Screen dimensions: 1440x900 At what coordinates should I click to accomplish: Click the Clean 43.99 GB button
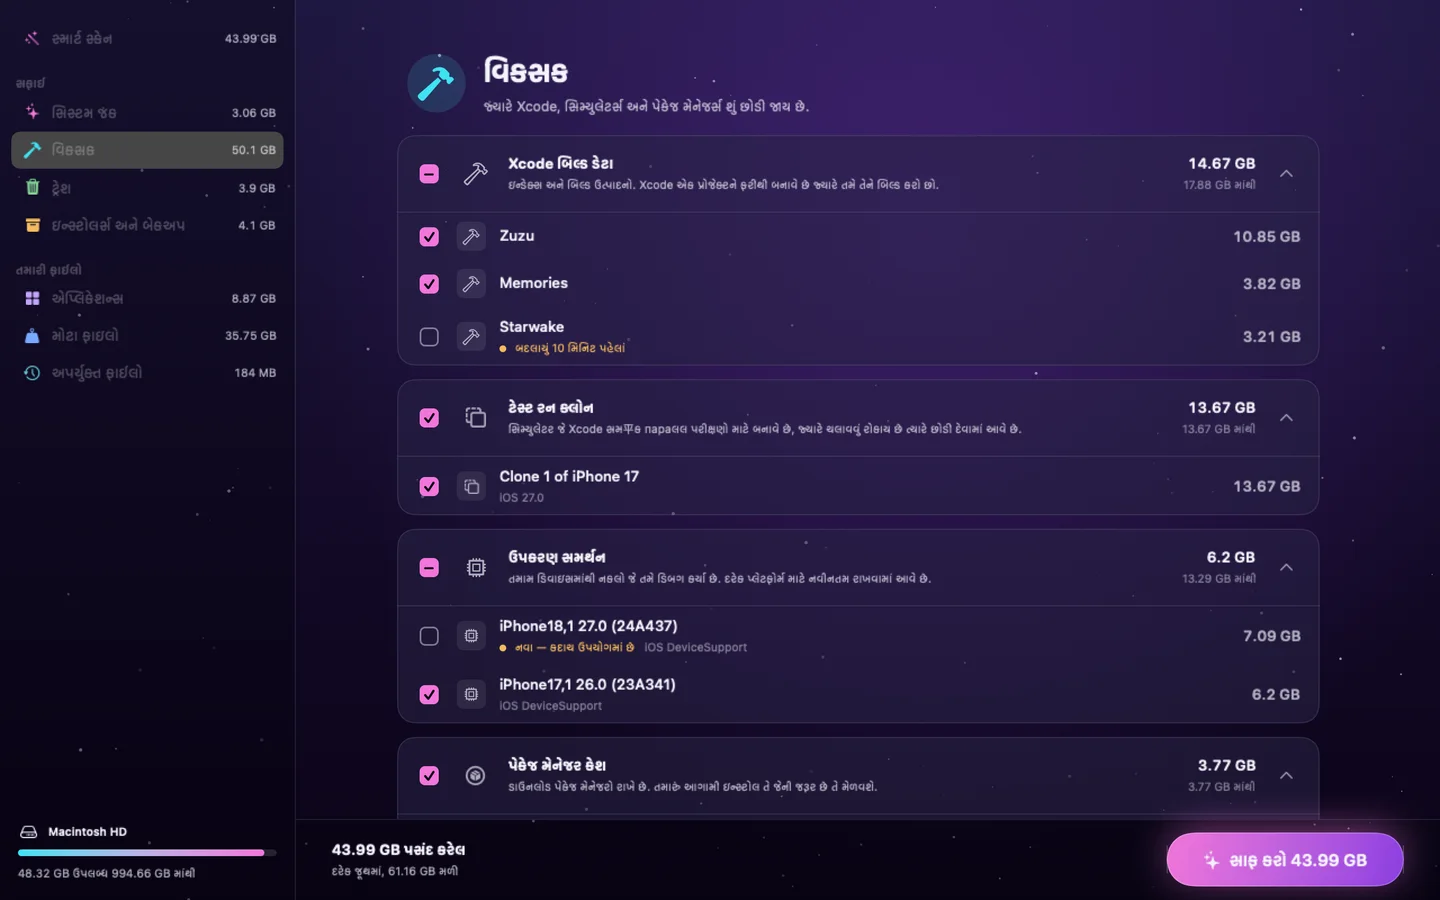point(1285,860)
